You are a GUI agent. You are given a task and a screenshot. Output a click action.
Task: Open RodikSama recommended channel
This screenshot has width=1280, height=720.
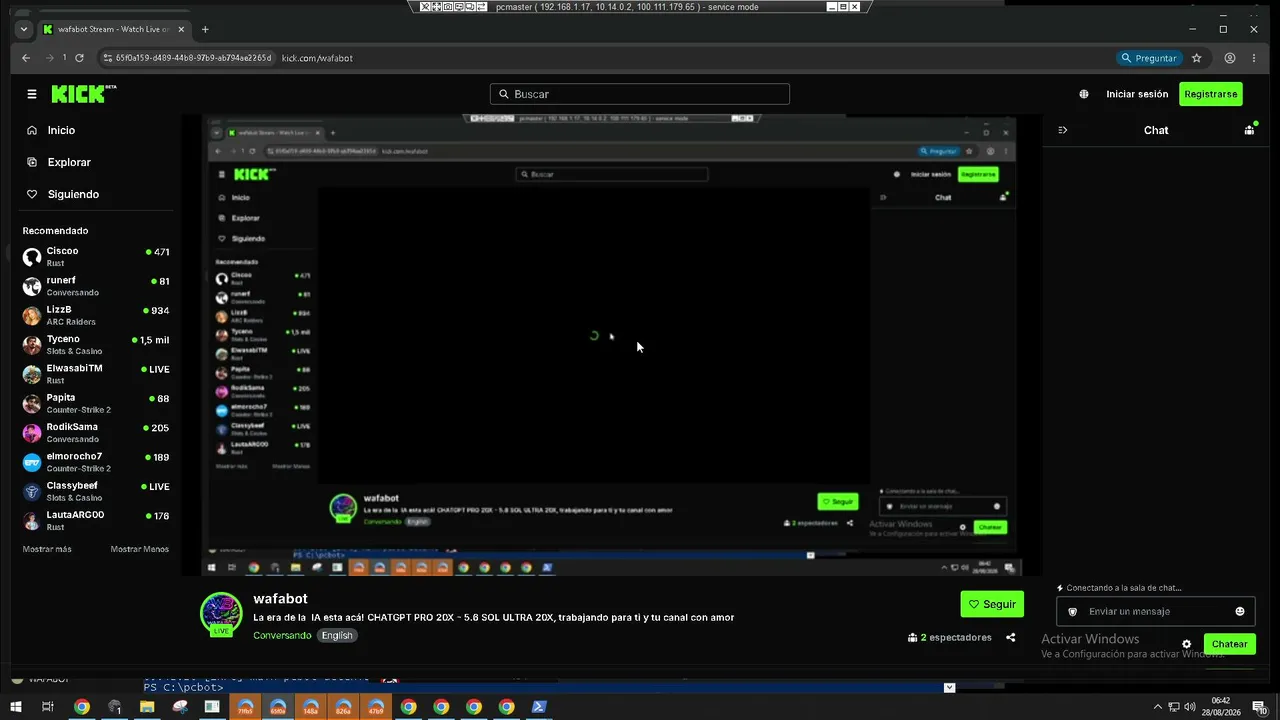click(96, 433)
